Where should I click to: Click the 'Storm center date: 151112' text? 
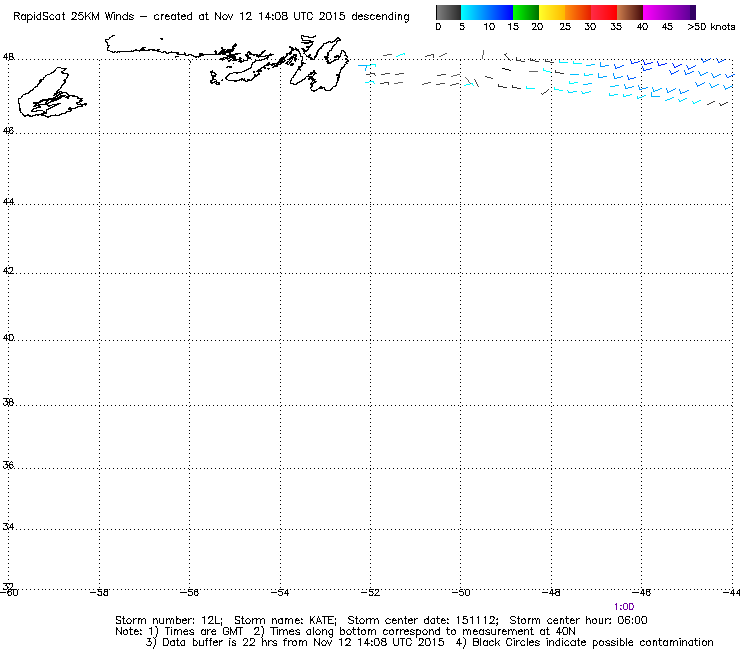(x=423, y=620)
